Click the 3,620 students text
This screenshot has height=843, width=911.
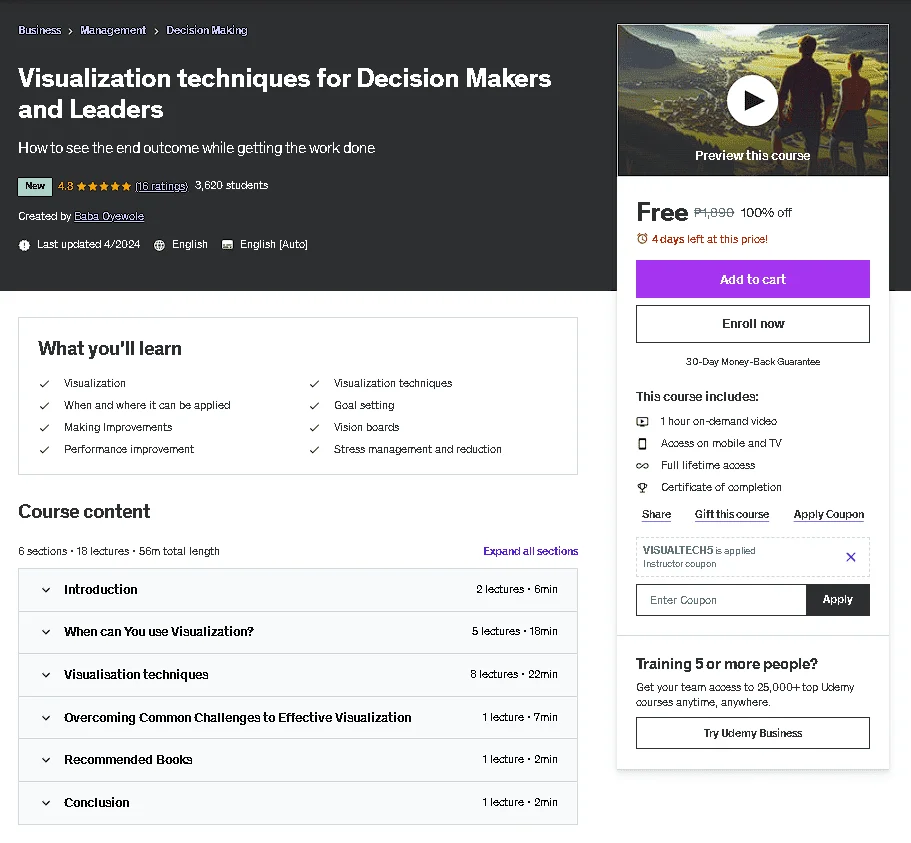[231, 185]
